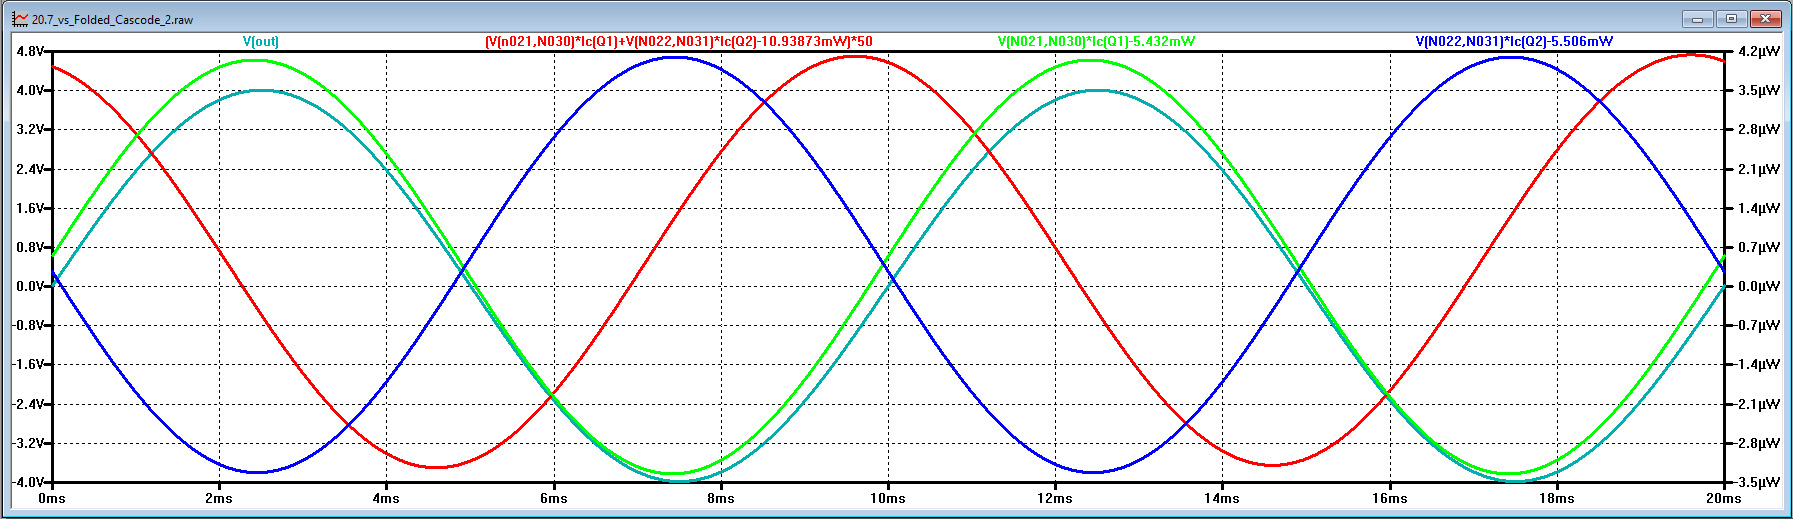The image size is (1793, 519).
Task: Maximize the waveform window
Action: (x=1731, y=18)
